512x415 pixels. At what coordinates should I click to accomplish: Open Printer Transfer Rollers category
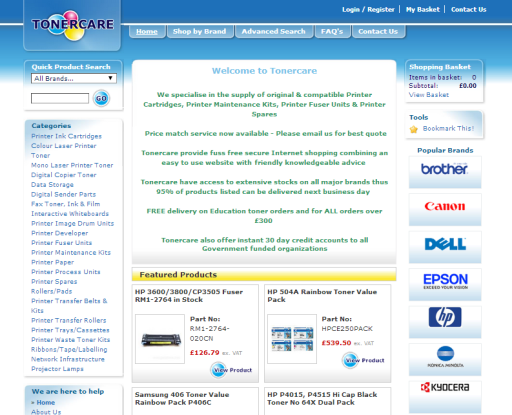(x=69, y=320)
